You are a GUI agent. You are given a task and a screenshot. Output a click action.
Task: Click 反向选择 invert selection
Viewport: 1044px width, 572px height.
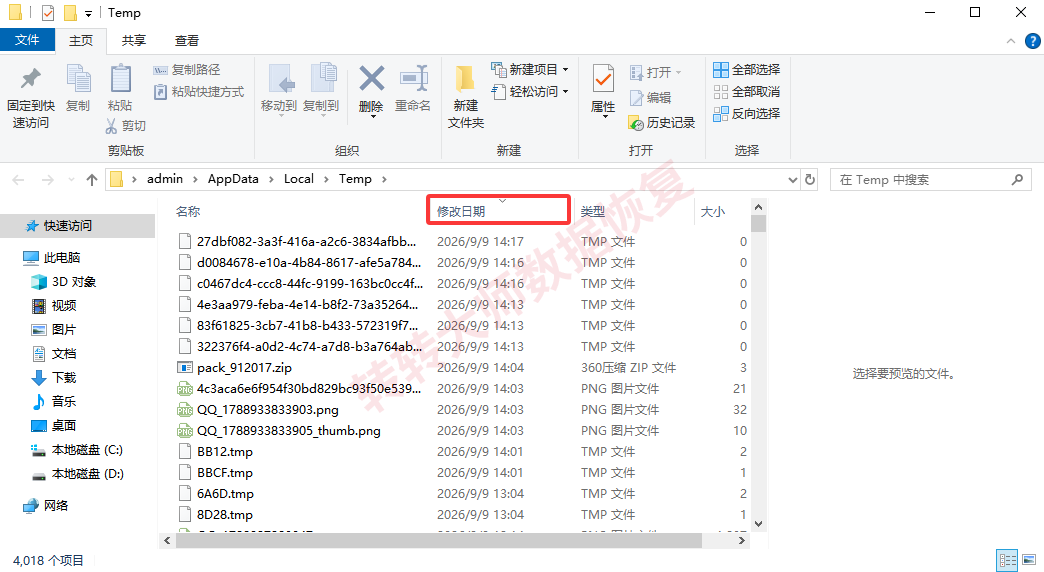point(746,113)
